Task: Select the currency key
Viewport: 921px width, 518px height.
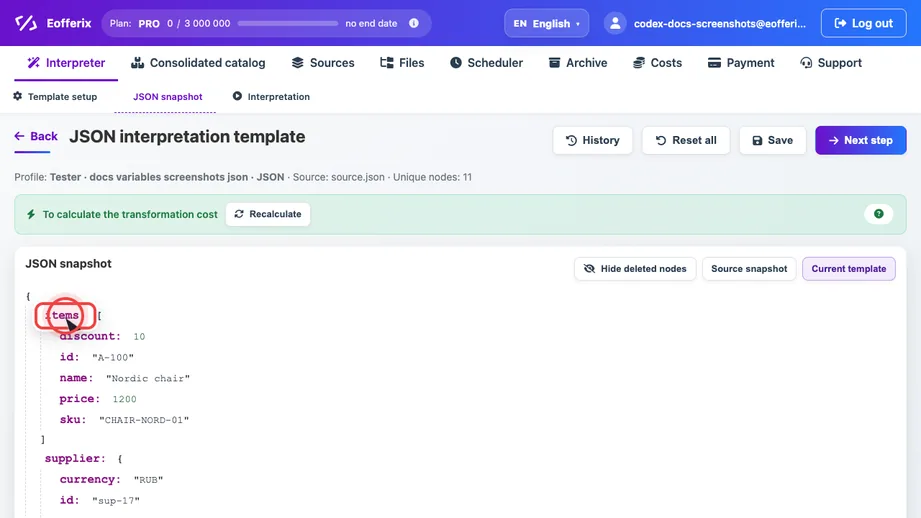Action: coord(89,479)
